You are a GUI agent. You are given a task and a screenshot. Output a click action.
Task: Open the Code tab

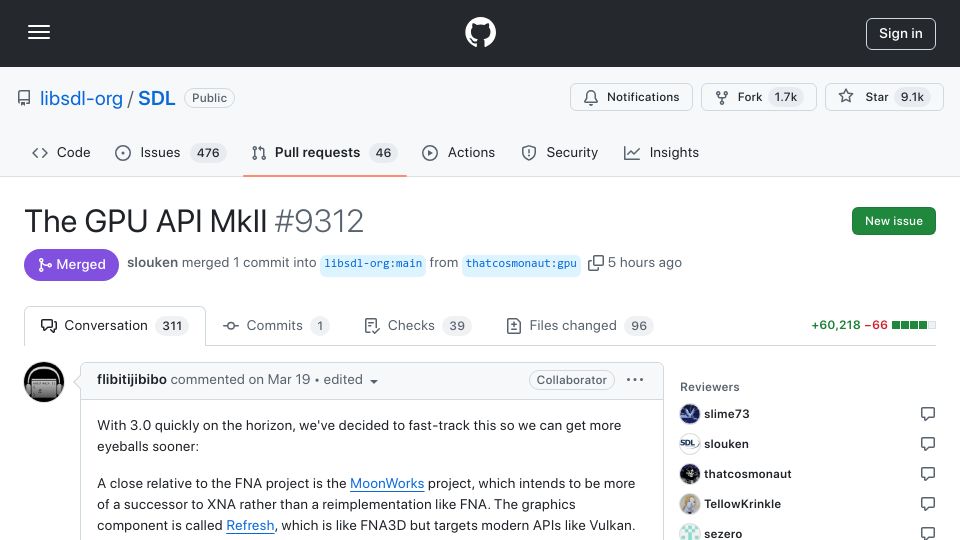(x=61, y=152)
